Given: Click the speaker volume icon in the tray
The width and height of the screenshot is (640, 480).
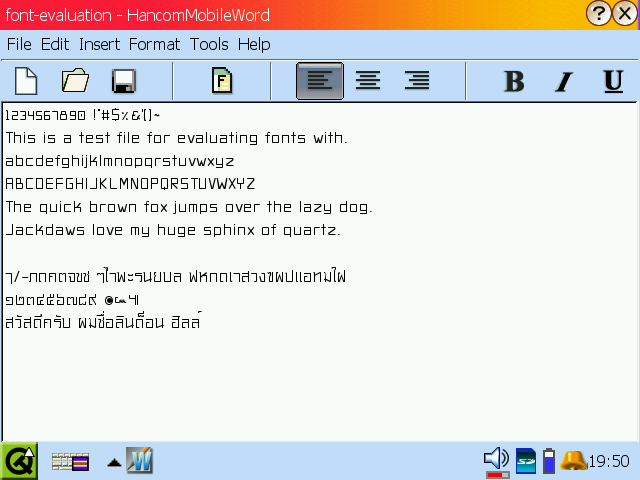Looking at the screenshot, I should coord(496,460).
